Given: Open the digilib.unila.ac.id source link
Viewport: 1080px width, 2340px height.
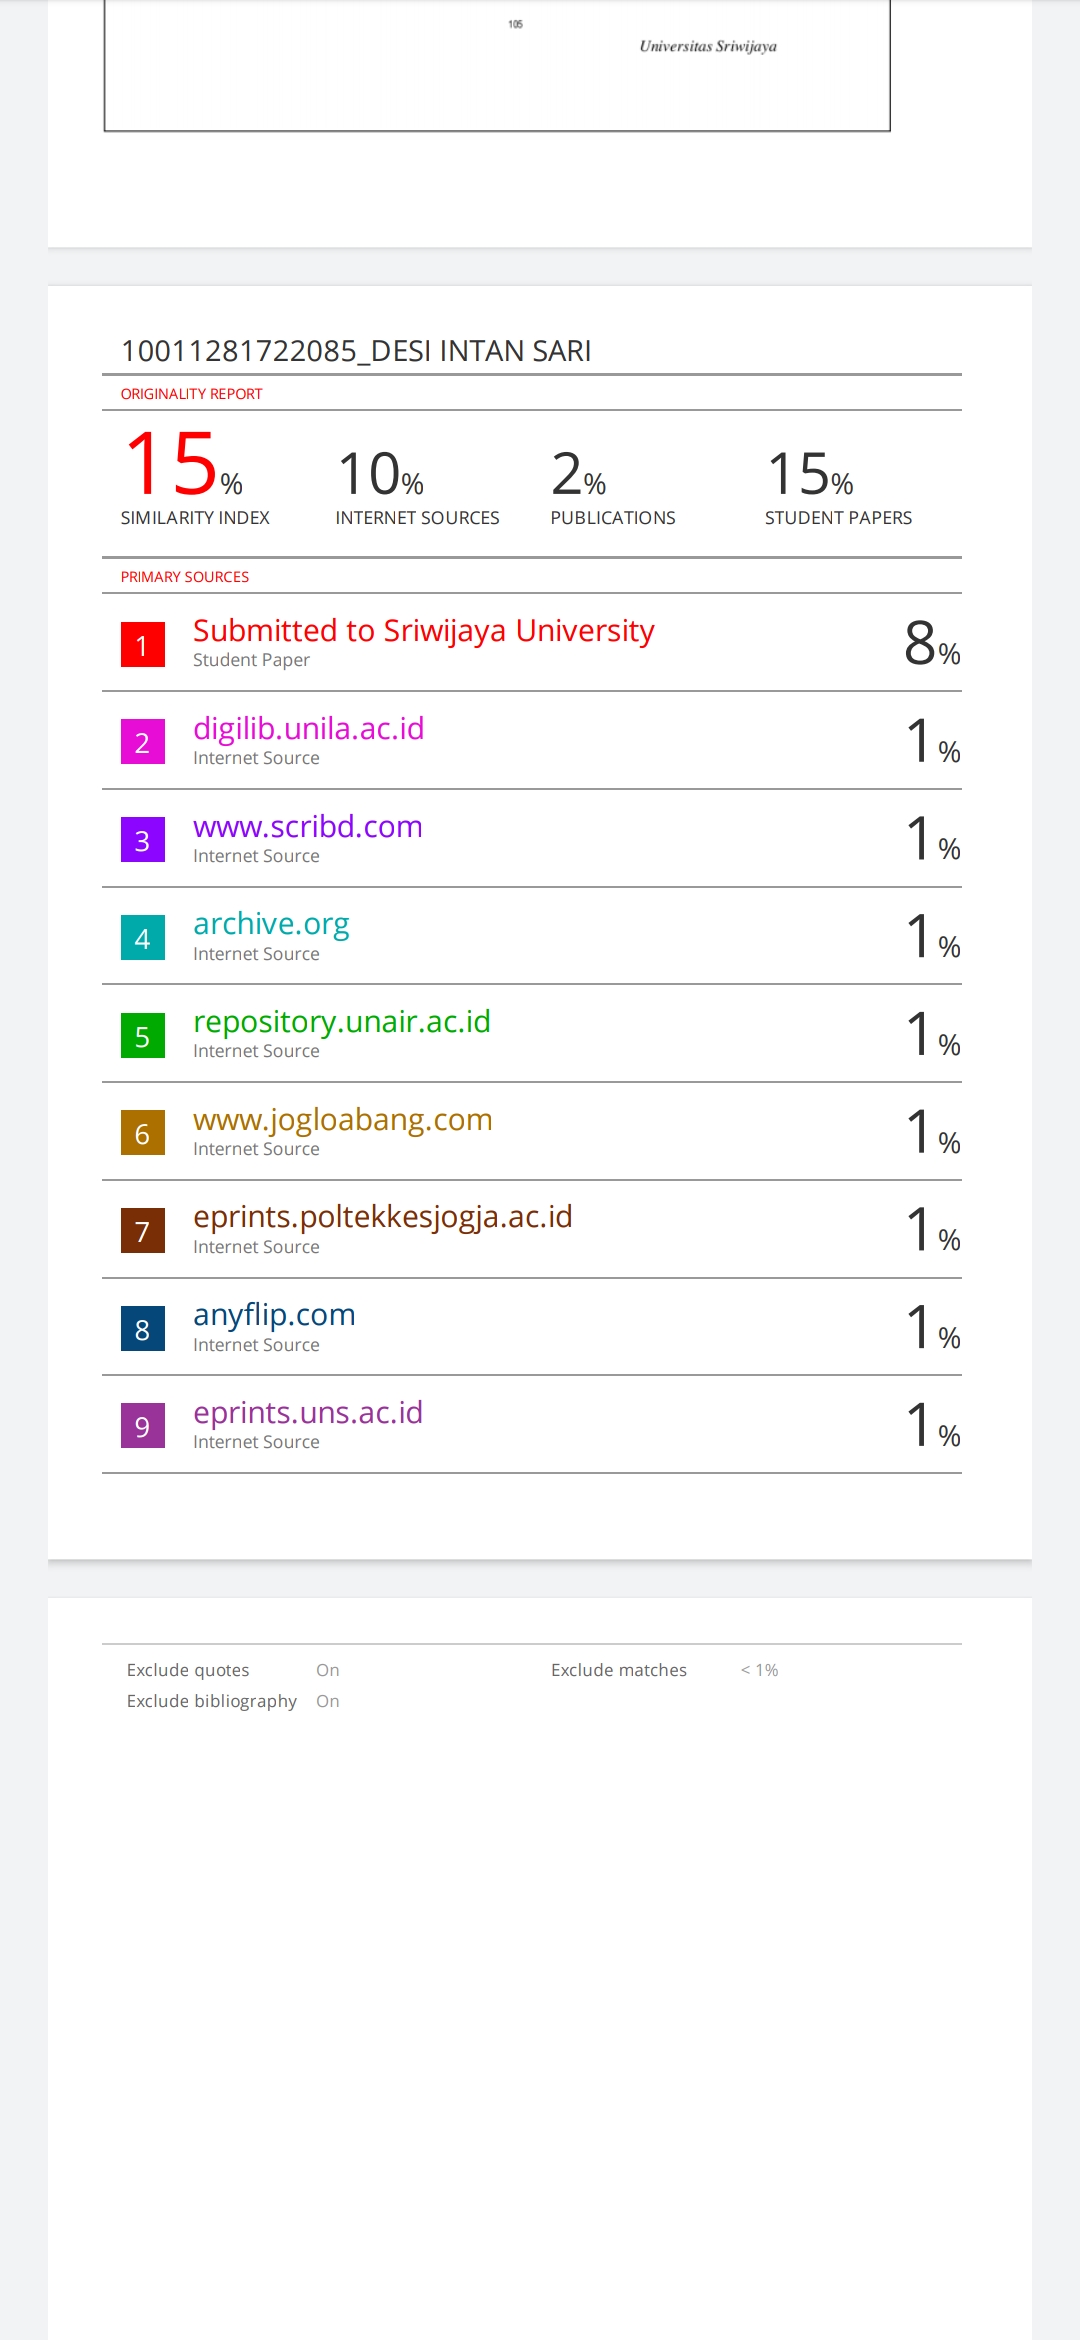Looking at the screenshot, I should point(308,729).
